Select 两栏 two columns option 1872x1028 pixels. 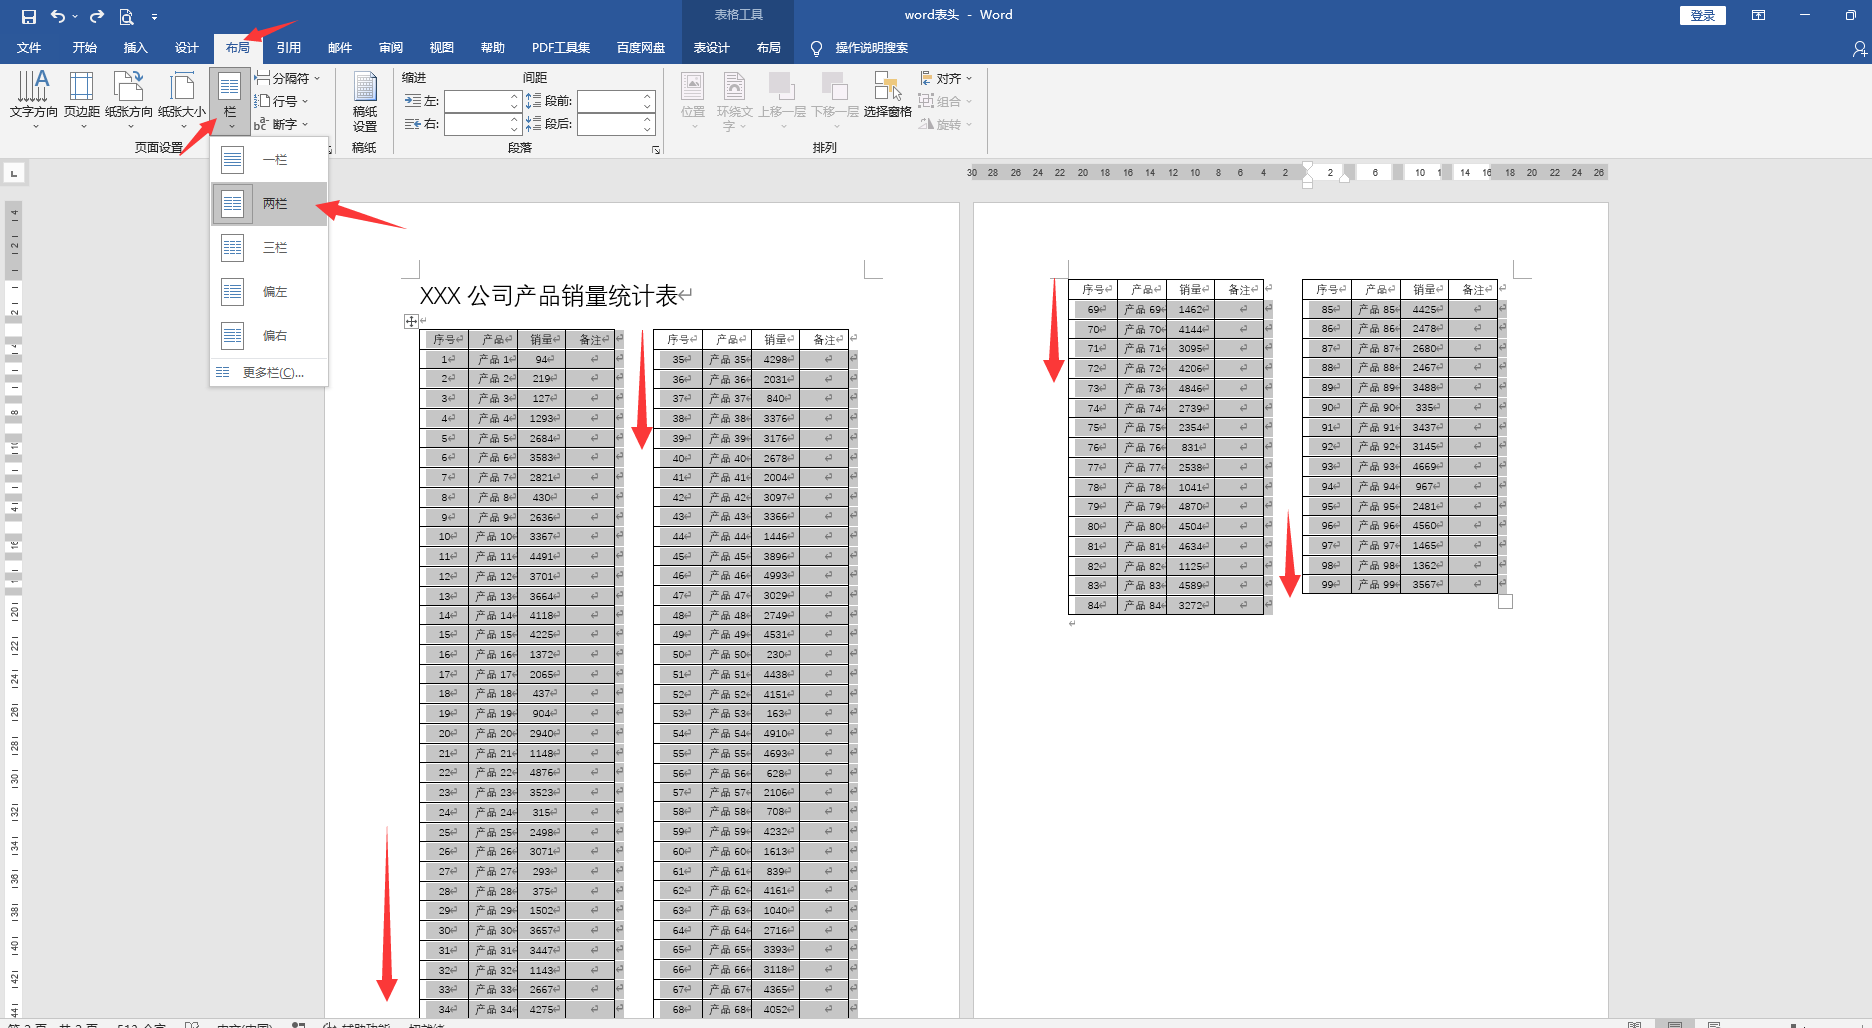tap(270, 204)
